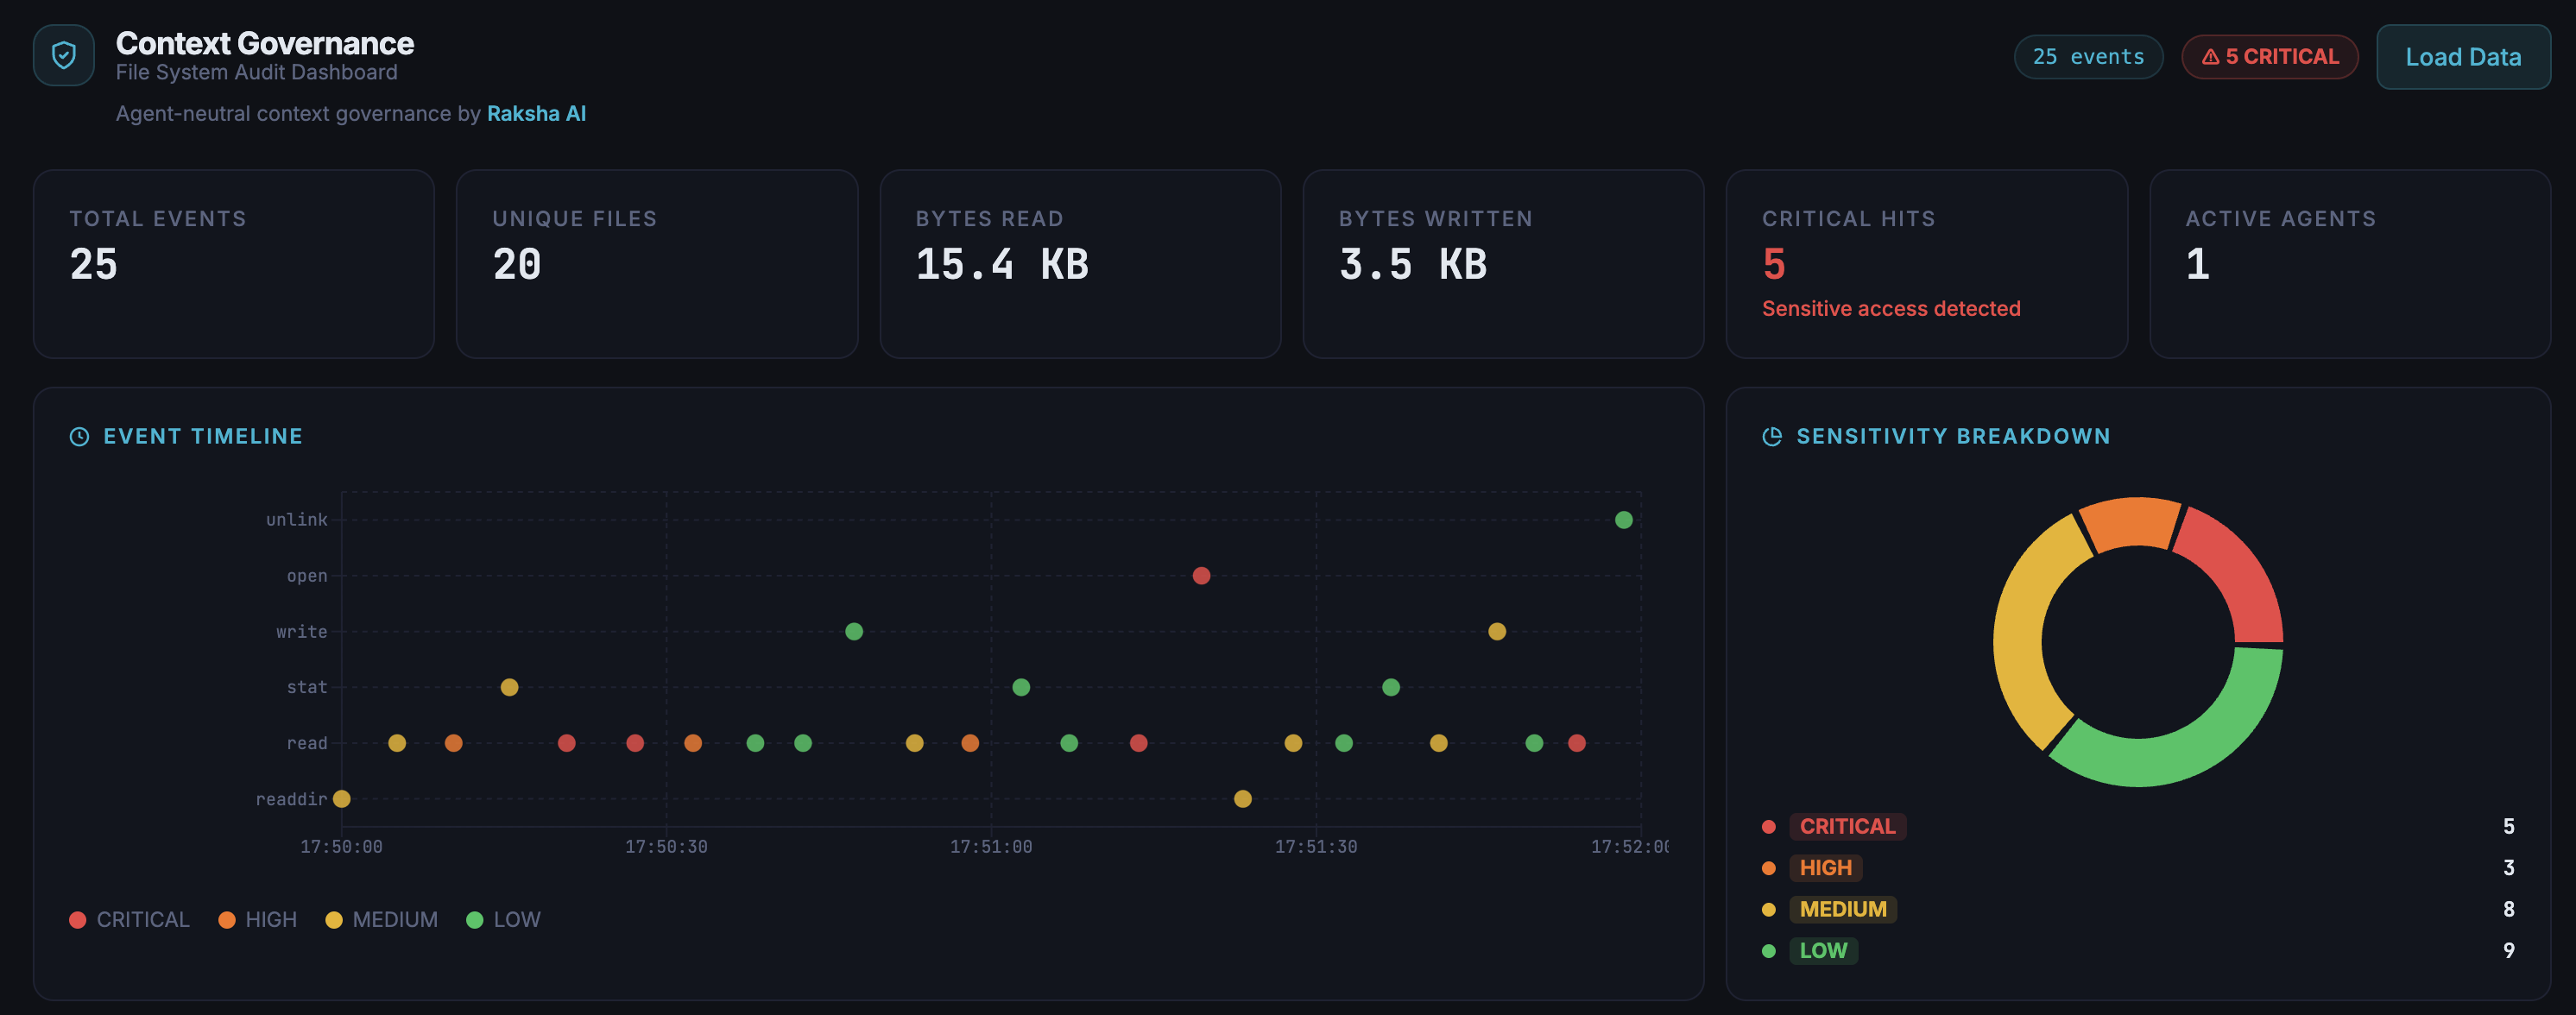Click the yellow stat event dot

pyautogui.click(x=509, y=687)
